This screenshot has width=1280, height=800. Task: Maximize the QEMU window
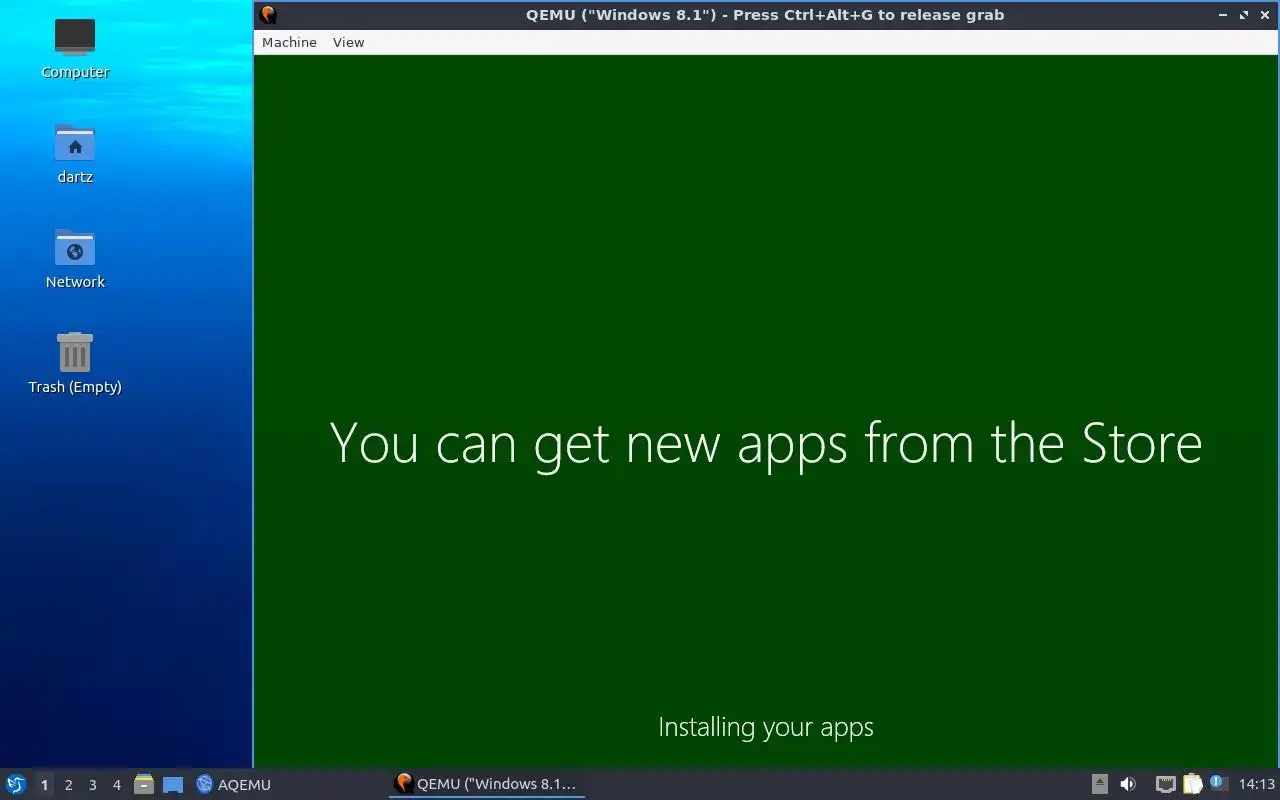(1244, 15)
